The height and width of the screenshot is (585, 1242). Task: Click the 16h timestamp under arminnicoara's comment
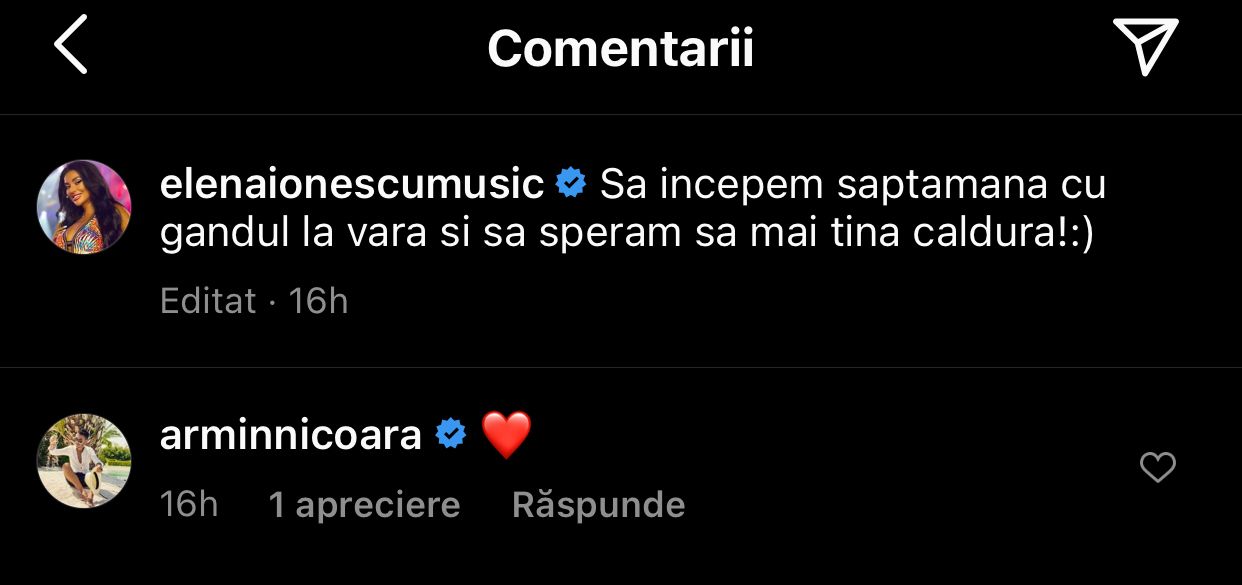coord(189,505)
